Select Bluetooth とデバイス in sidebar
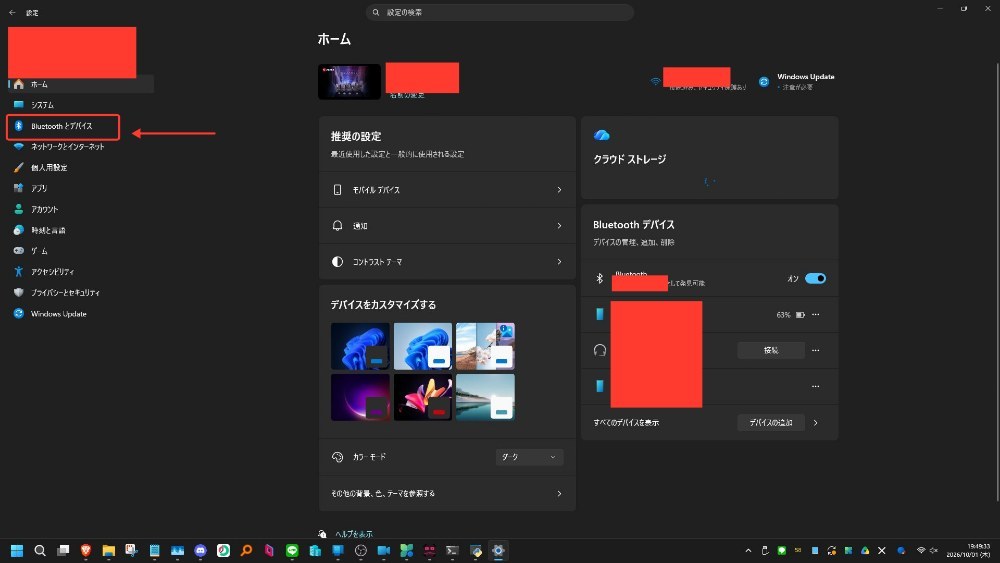1000x563 pixels. pos(63,126)
